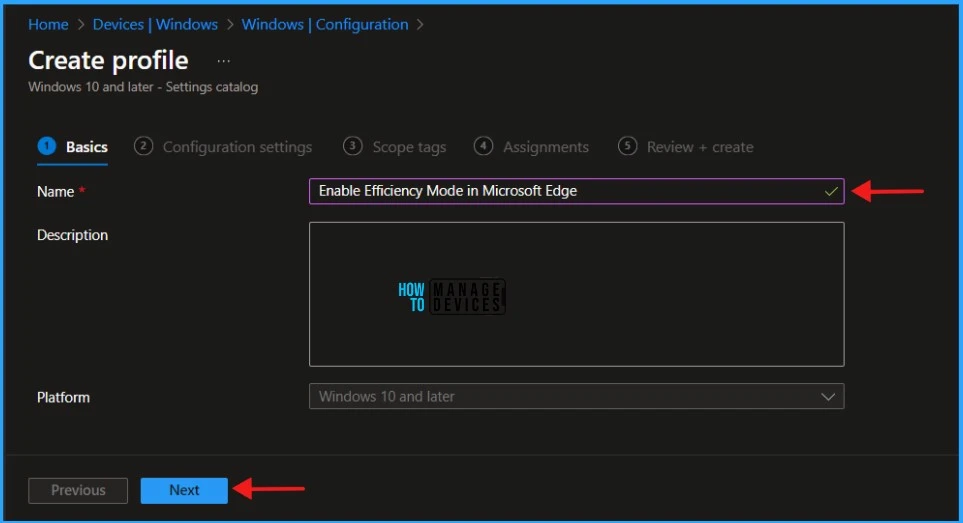Image resolution: width=963 pixels, height=523 pixels.
Task: Click the Description label text
Action: 72,235
